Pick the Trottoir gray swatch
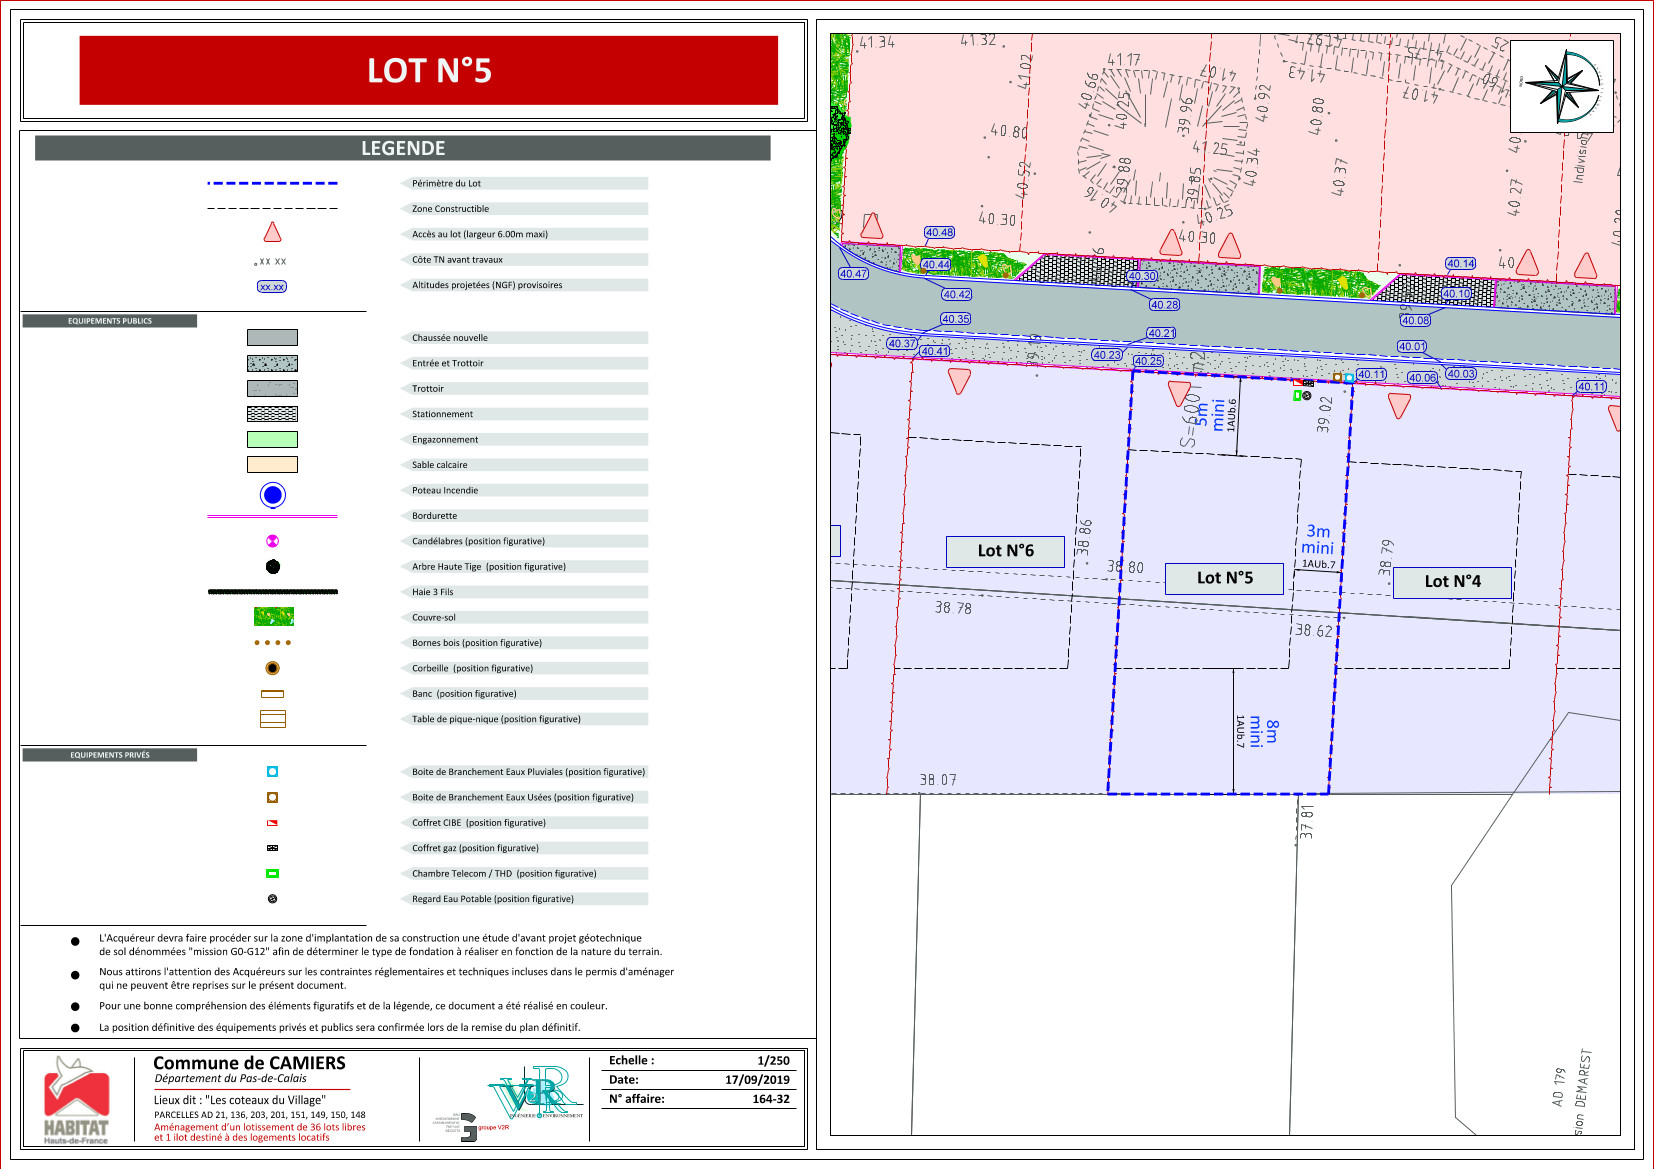The image size is (1654, 1169). click(x=272, y=389)
